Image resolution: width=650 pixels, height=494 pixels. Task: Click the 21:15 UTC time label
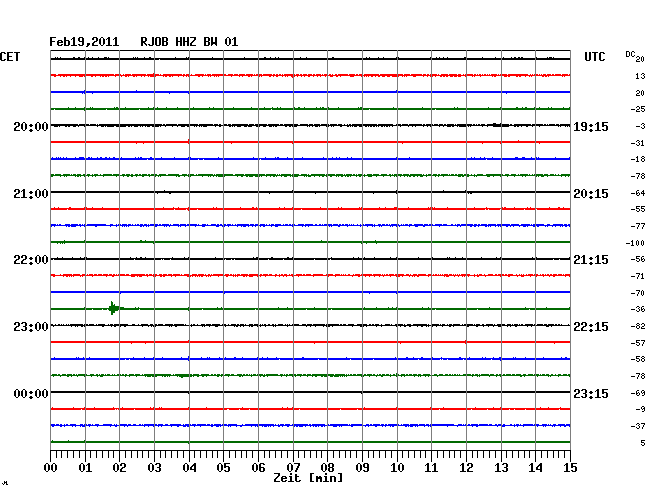click(x=591, y=260)
